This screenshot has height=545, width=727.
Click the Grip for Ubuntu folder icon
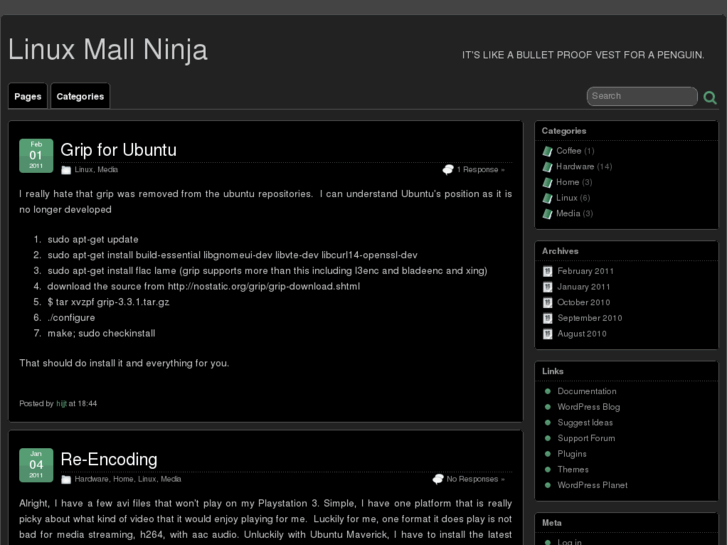(x=66, y=170)
